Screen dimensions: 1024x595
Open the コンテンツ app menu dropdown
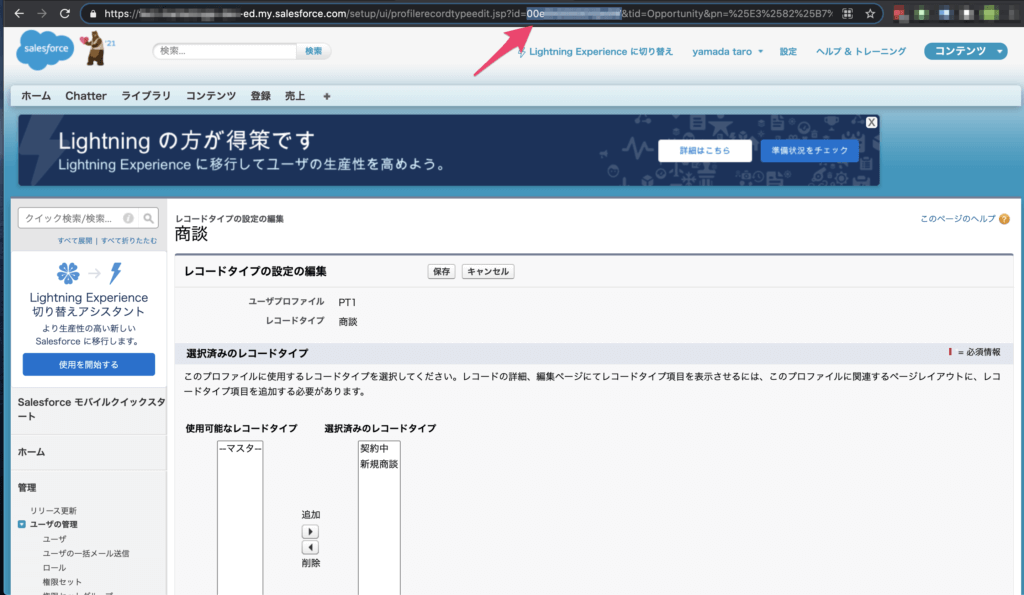tap(965, 51)
